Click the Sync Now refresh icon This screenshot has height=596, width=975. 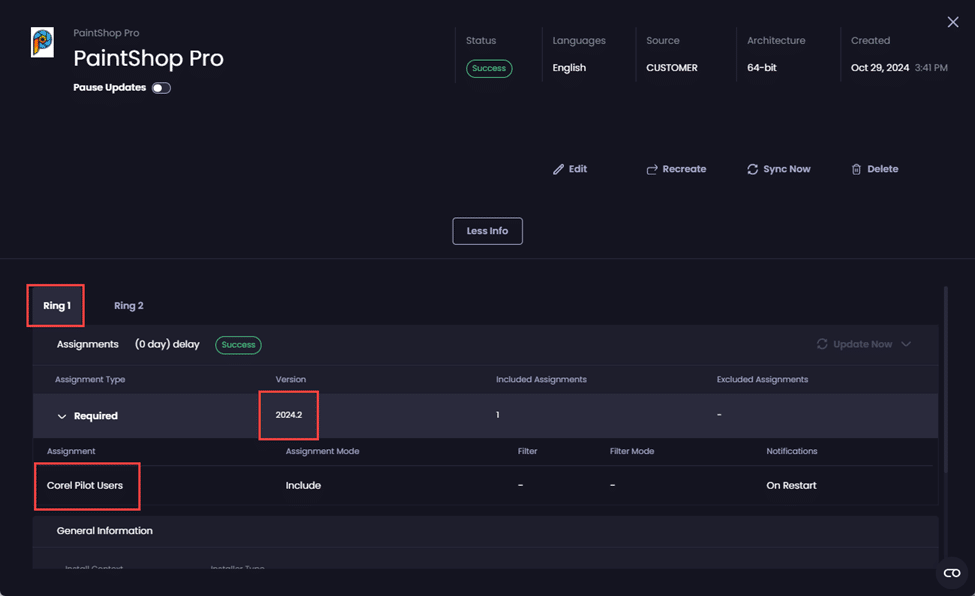[752, 170]
